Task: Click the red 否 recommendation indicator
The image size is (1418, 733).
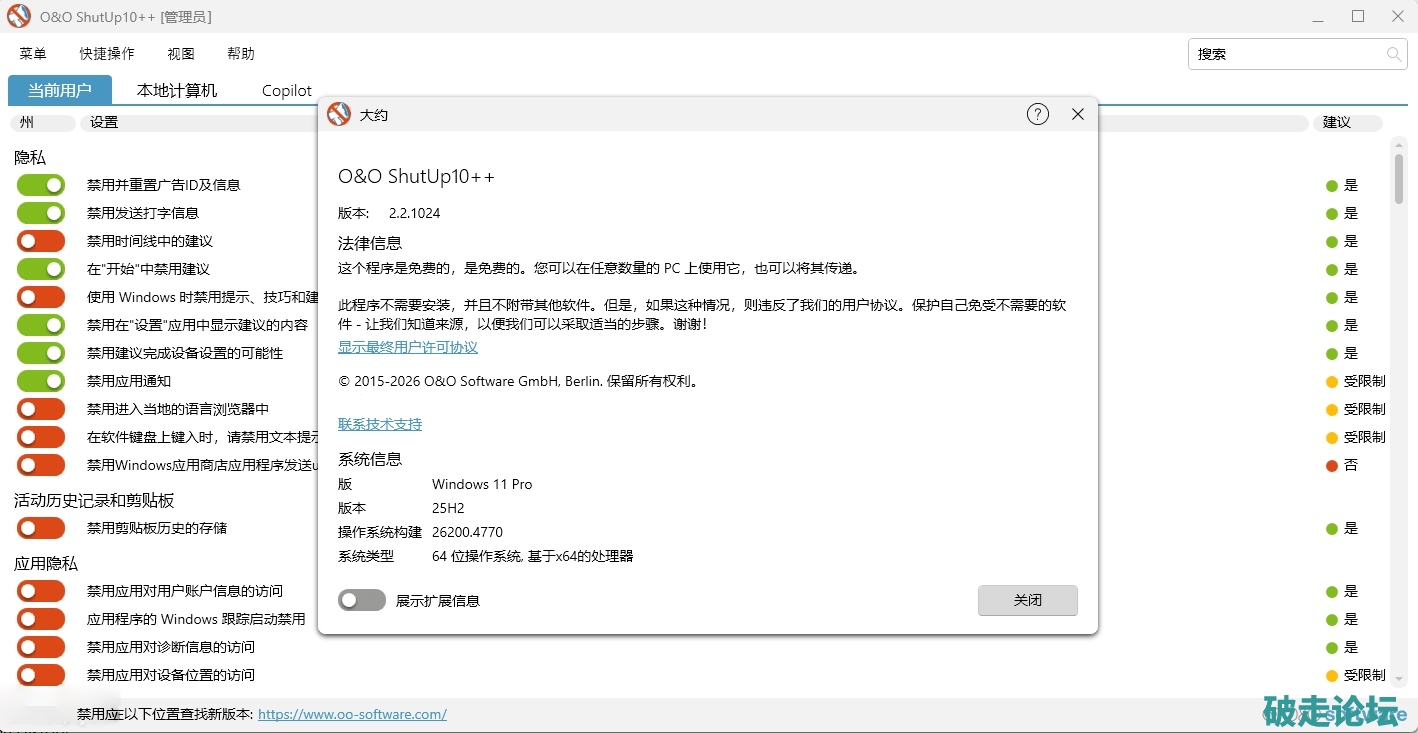Action: coord(1331,465)
